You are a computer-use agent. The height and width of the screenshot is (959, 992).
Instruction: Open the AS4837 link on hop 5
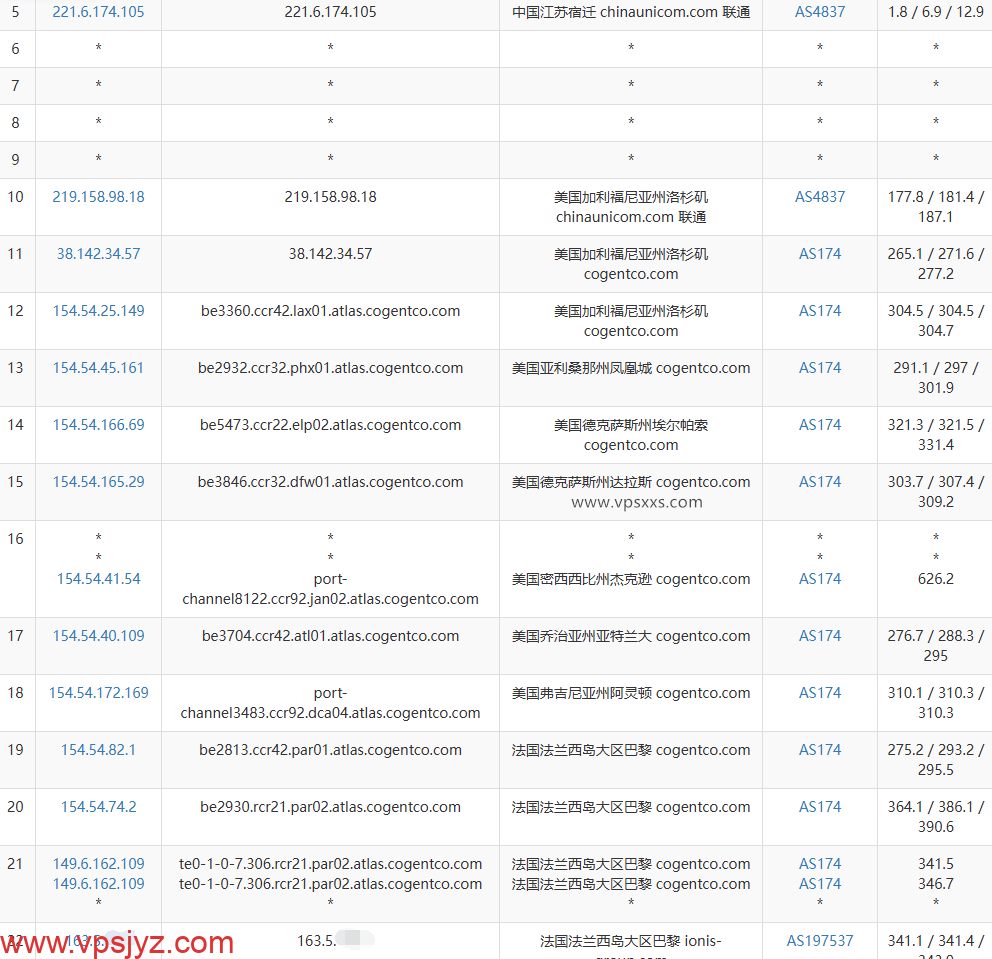(x=820, y=13)
